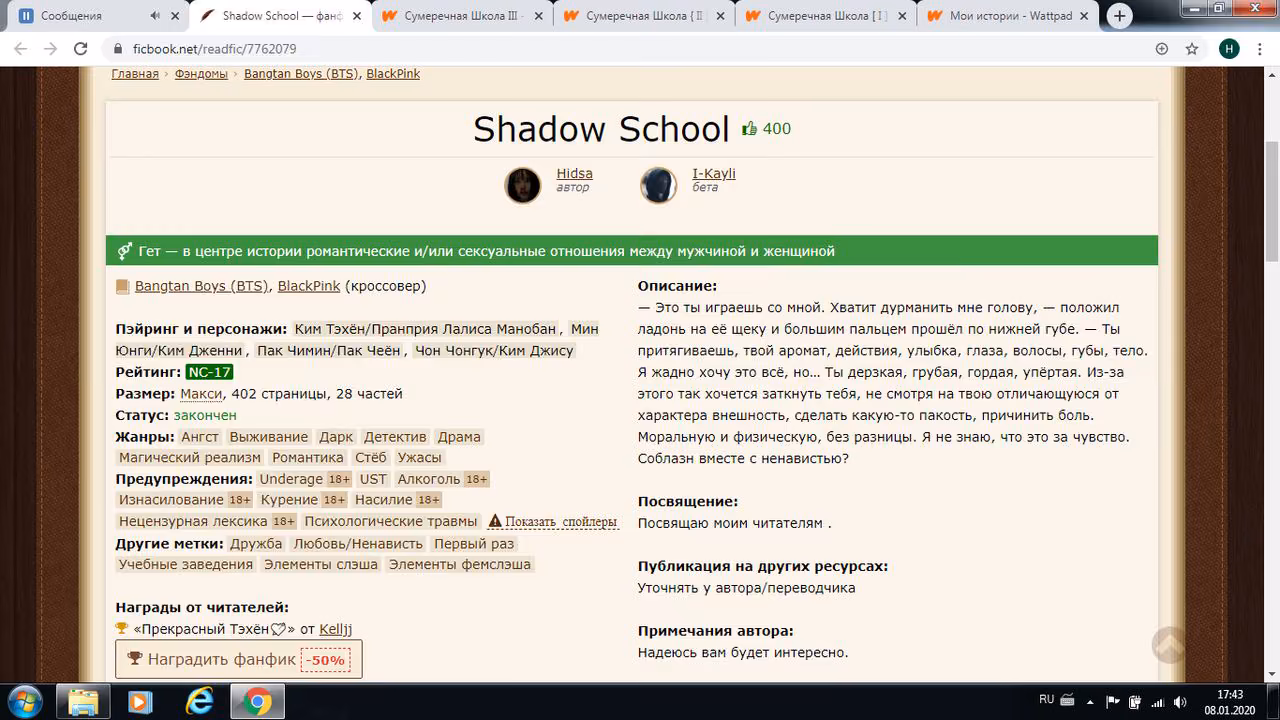Click the circled plus install icon in address bar

coord(1162,49)
